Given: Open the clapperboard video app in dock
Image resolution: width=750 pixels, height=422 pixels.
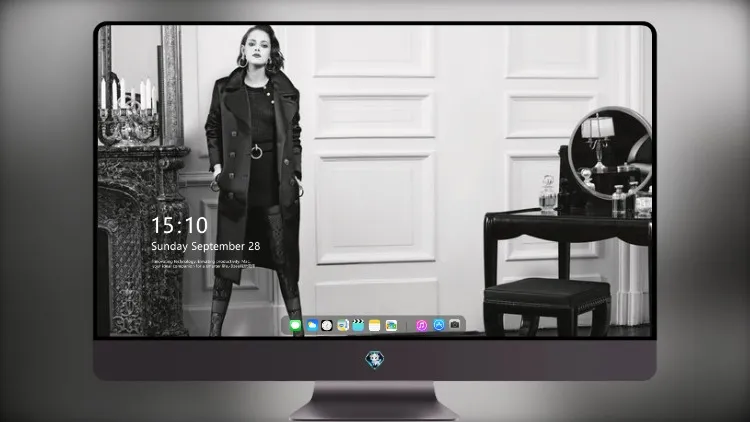Looking at the screenshot, I should (358, 325).
